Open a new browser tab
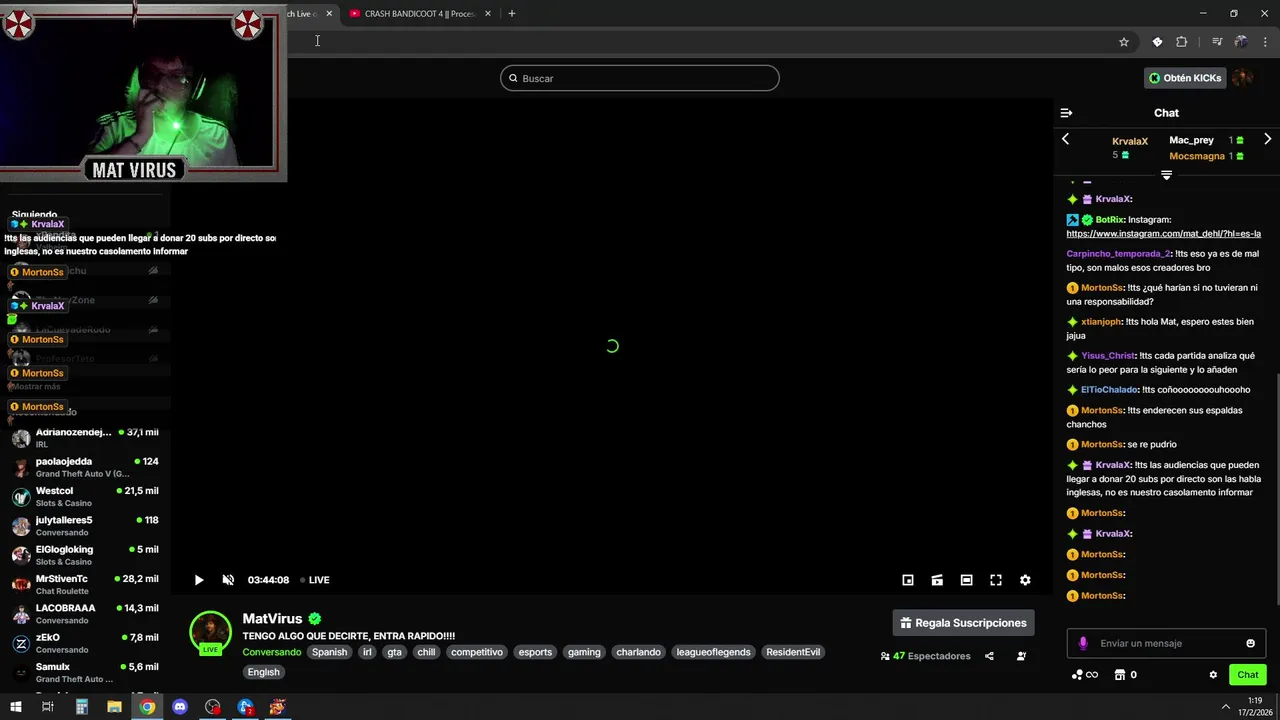This screenshot has width=1280, height=720. point(512,14)
